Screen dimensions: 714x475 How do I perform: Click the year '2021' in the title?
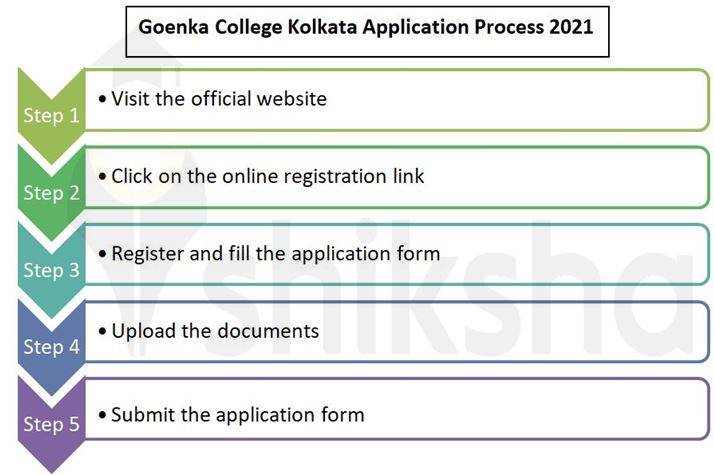[x=571, y=27]
